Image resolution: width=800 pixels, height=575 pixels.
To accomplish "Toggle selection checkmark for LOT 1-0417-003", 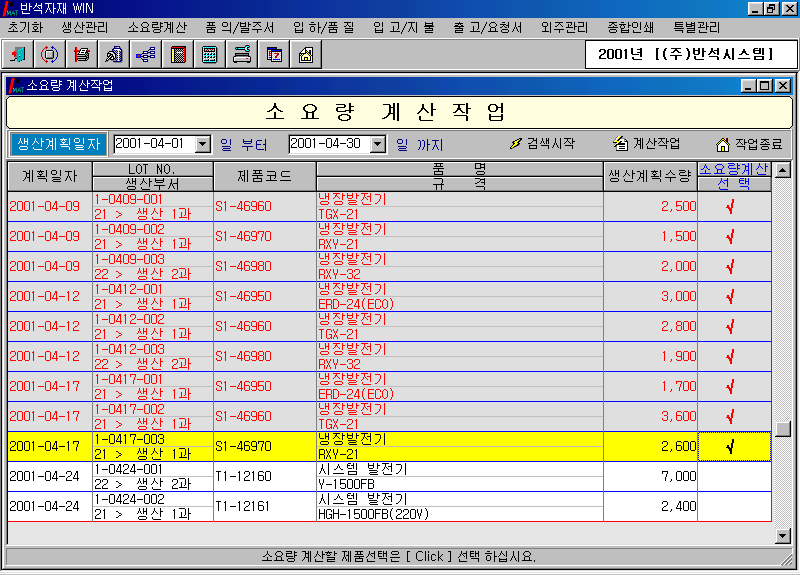I will 733,446.
